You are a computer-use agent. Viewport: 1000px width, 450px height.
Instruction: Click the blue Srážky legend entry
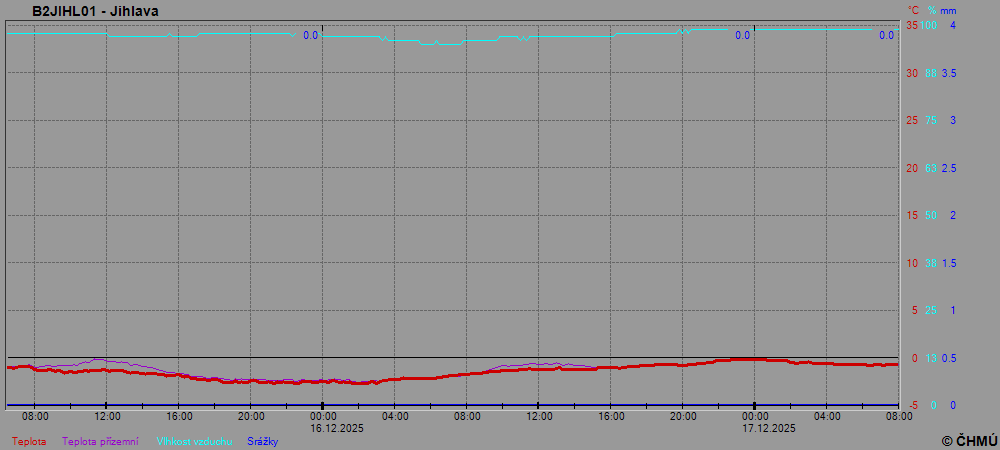tap(261, 441)
